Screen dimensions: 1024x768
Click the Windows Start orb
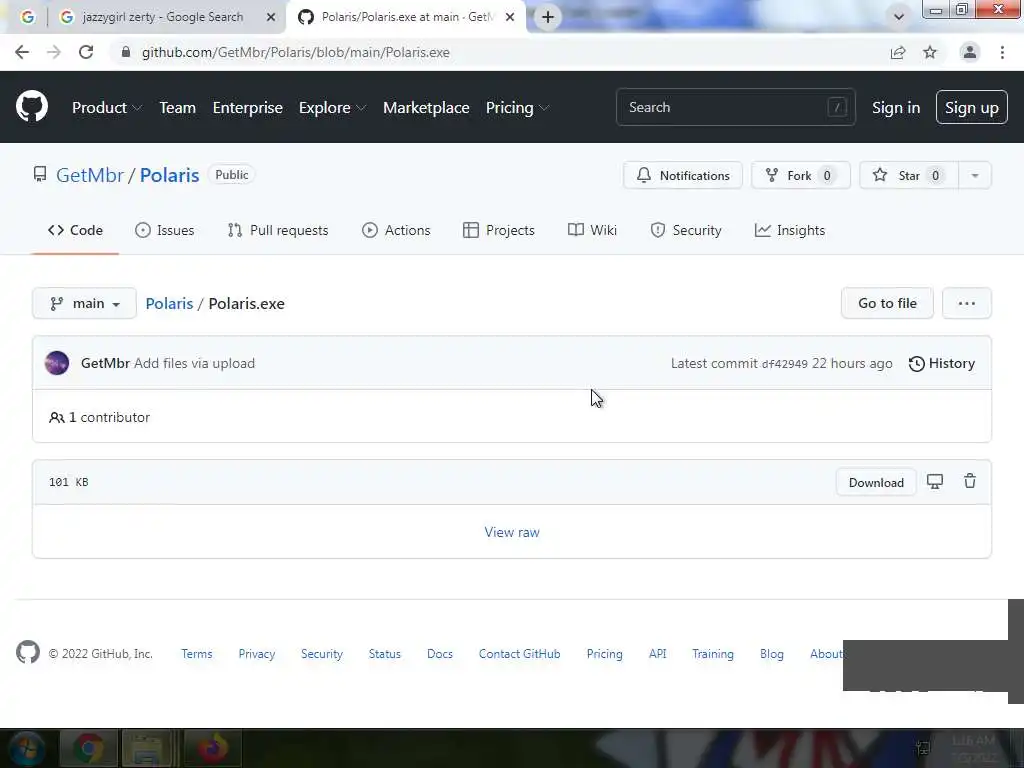27,748
